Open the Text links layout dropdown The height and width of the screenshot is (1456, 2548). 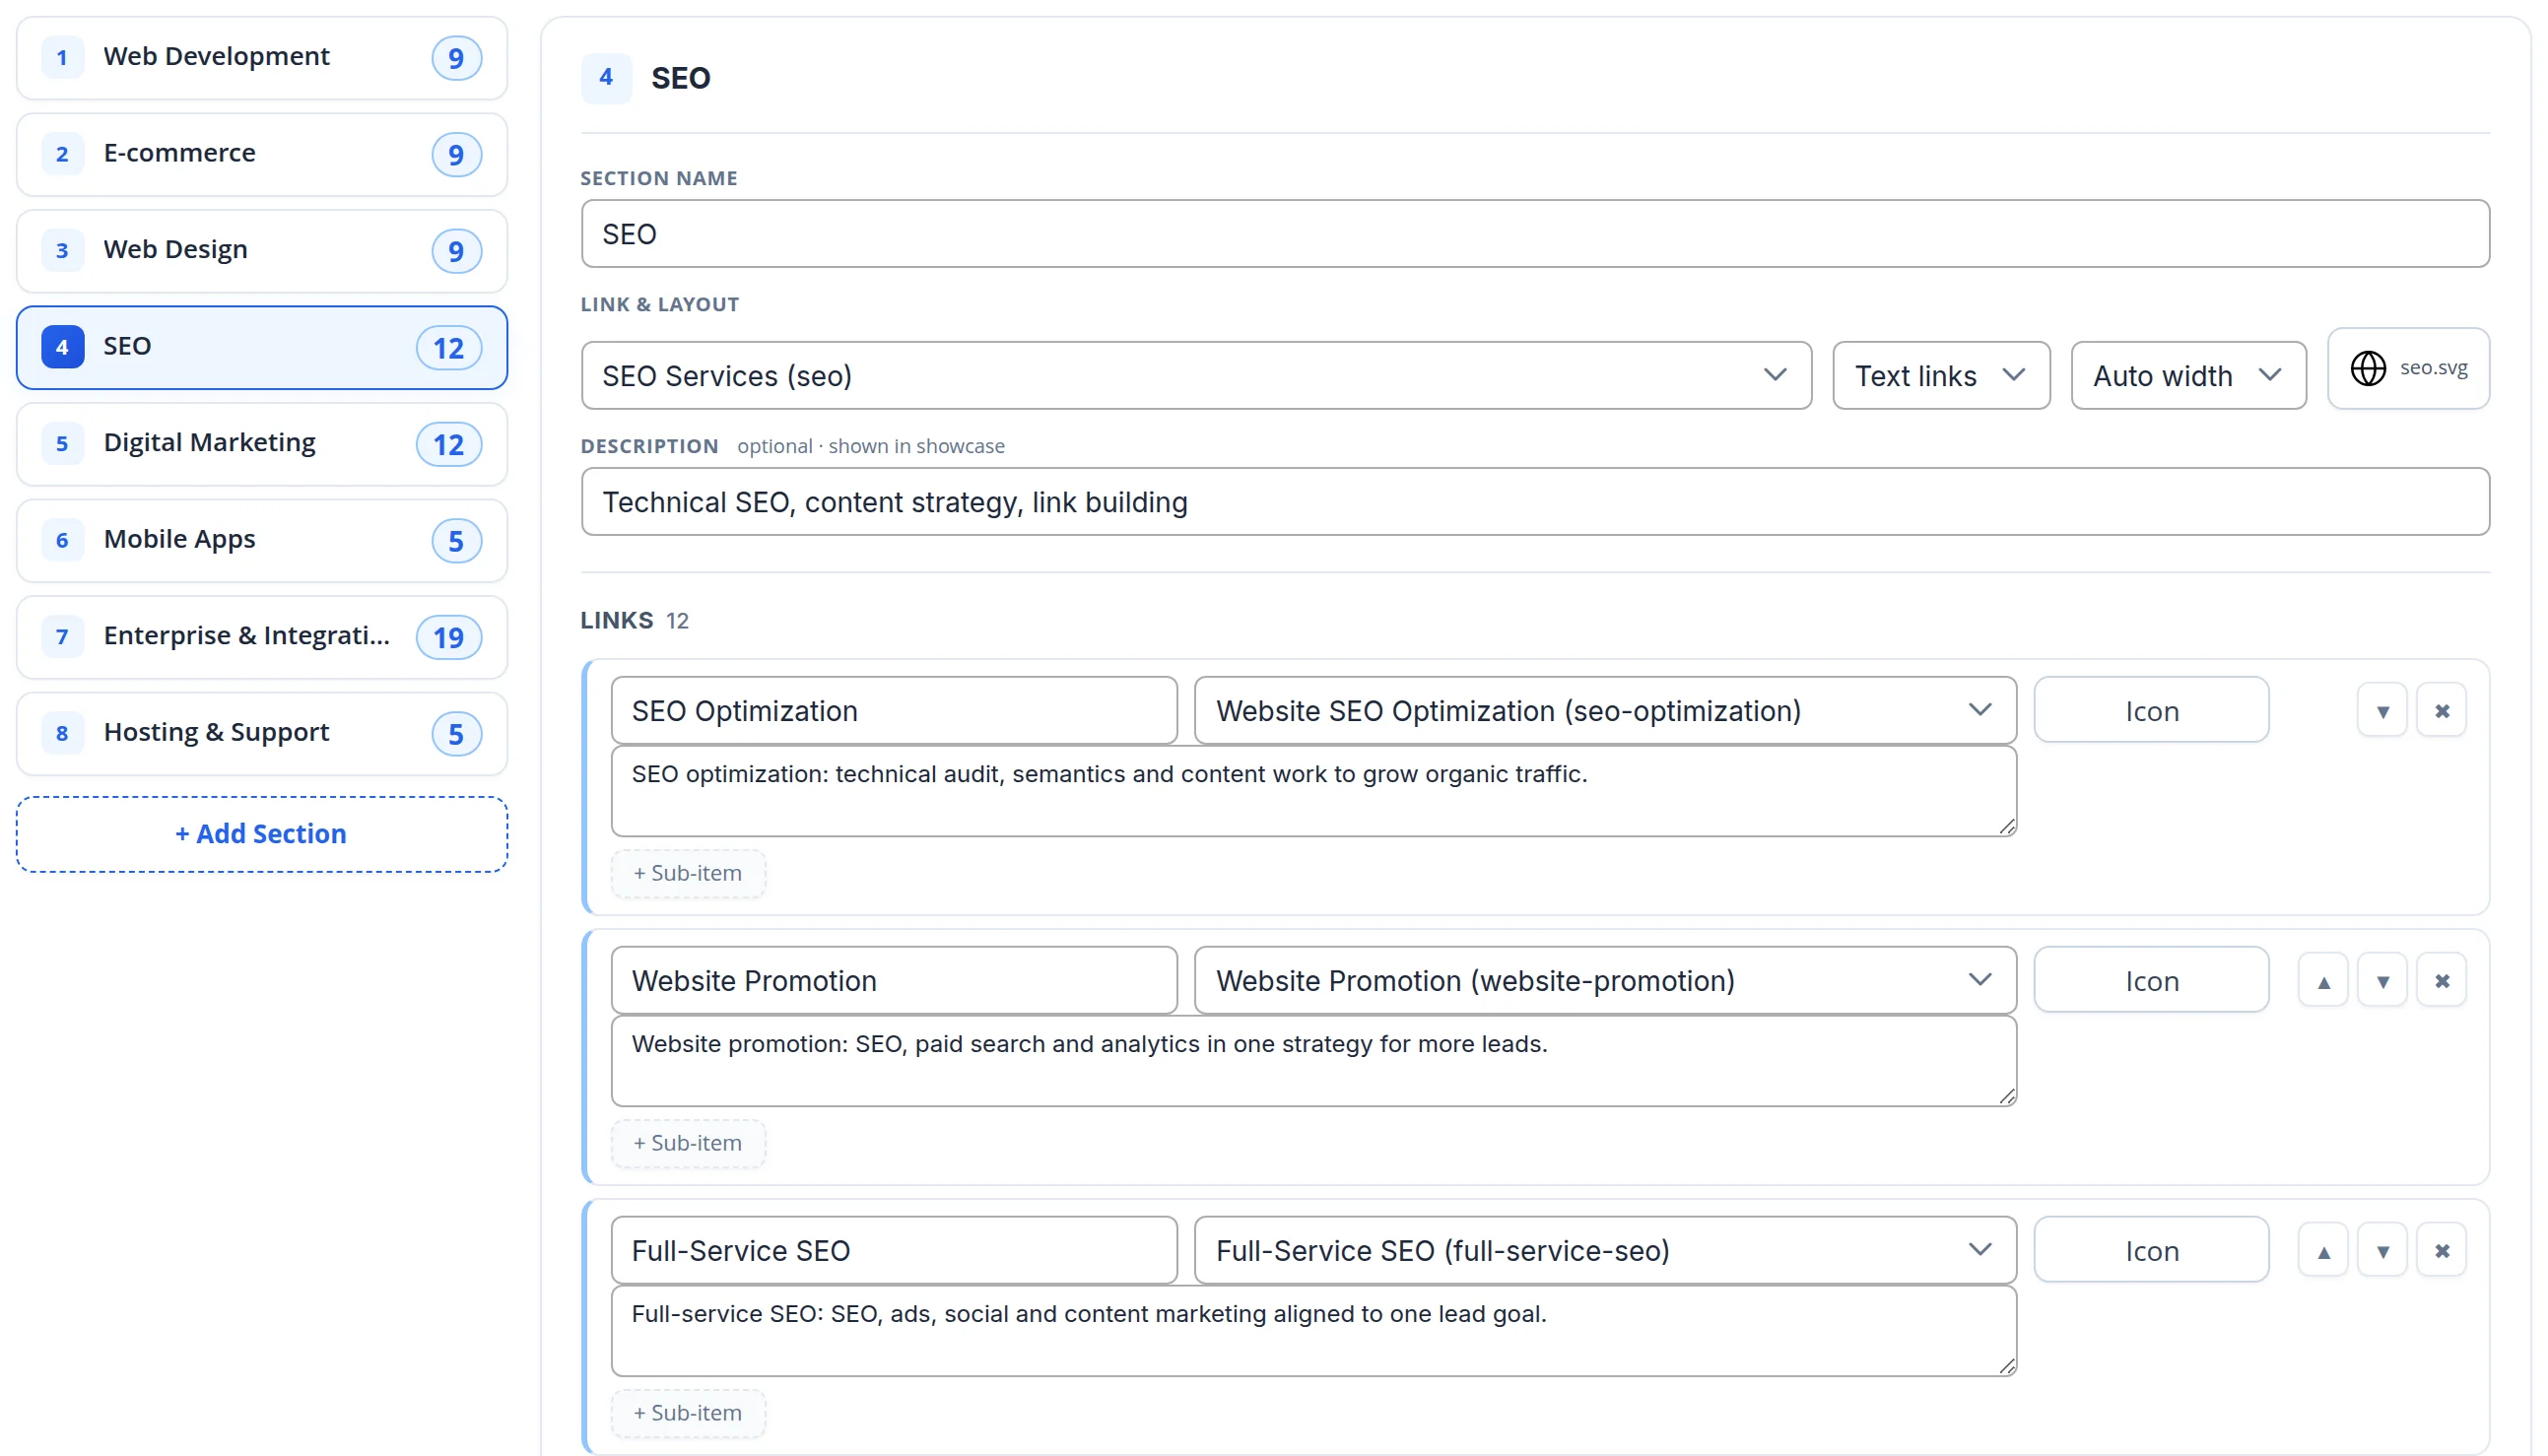coord(1941,376)
